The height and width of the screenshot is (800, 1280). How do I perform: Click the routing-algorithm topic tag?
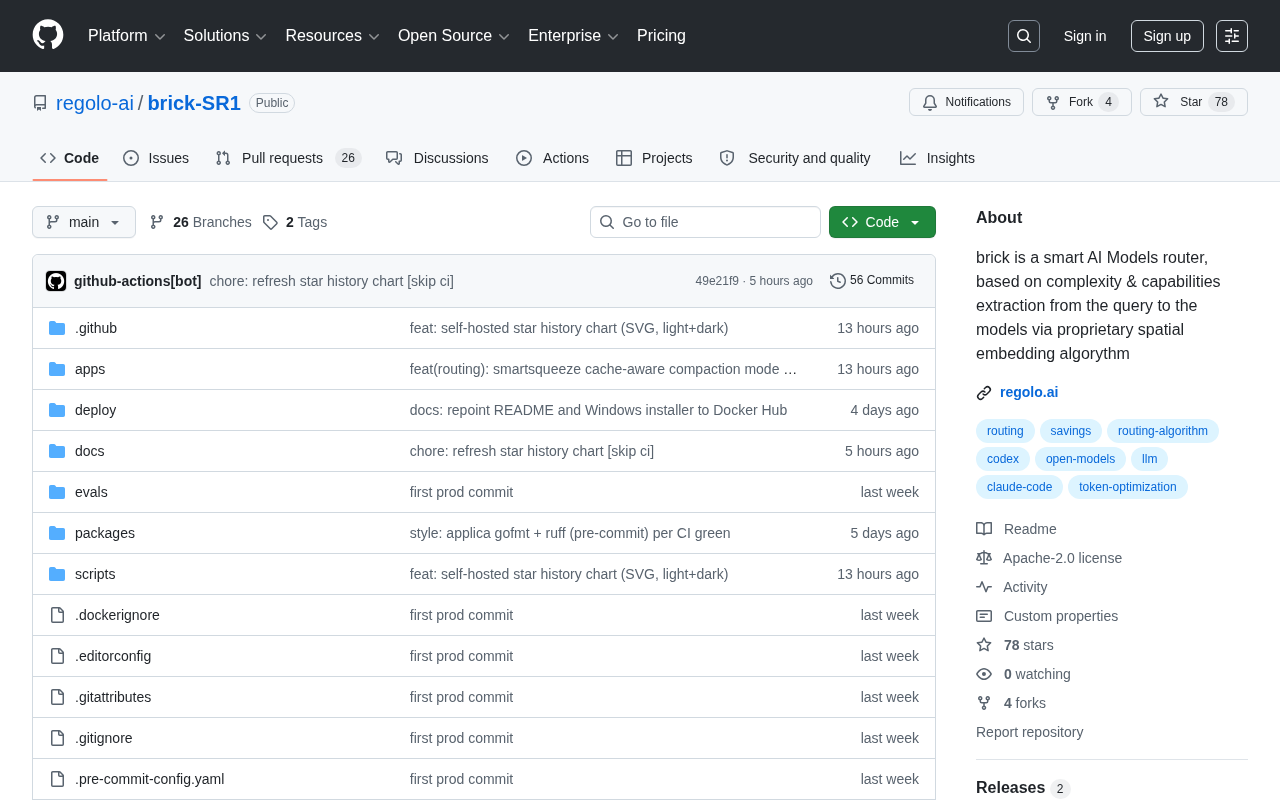1163,431
